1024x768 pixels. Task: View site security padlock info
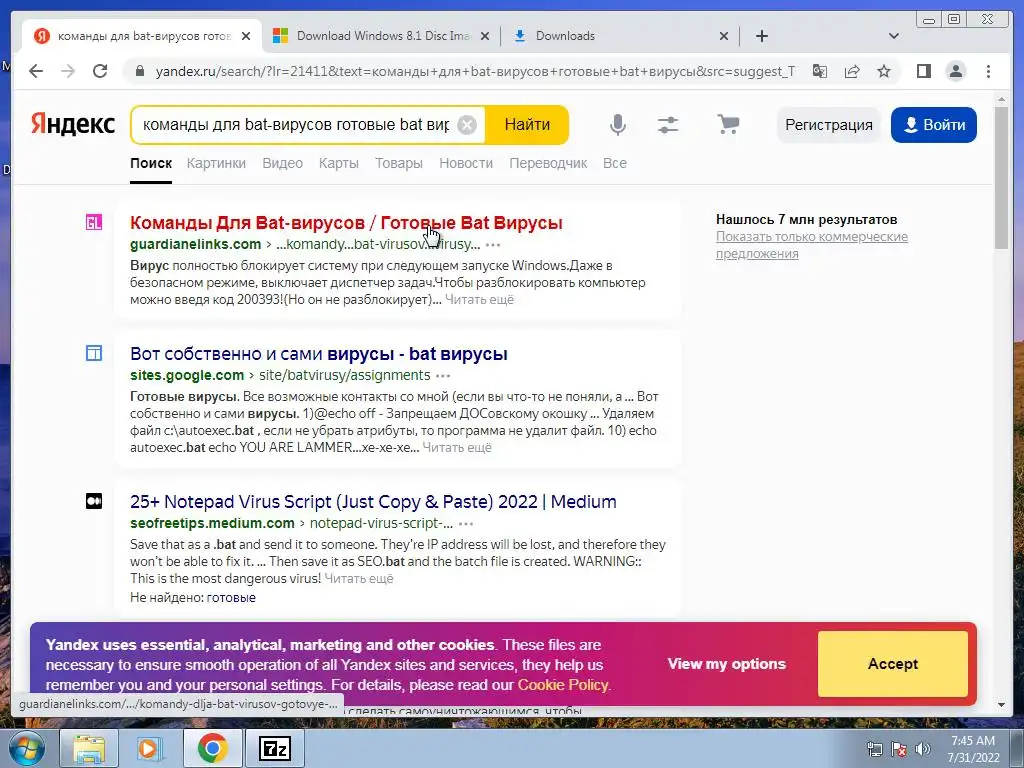pyautogui.click(x=139, y=71)
